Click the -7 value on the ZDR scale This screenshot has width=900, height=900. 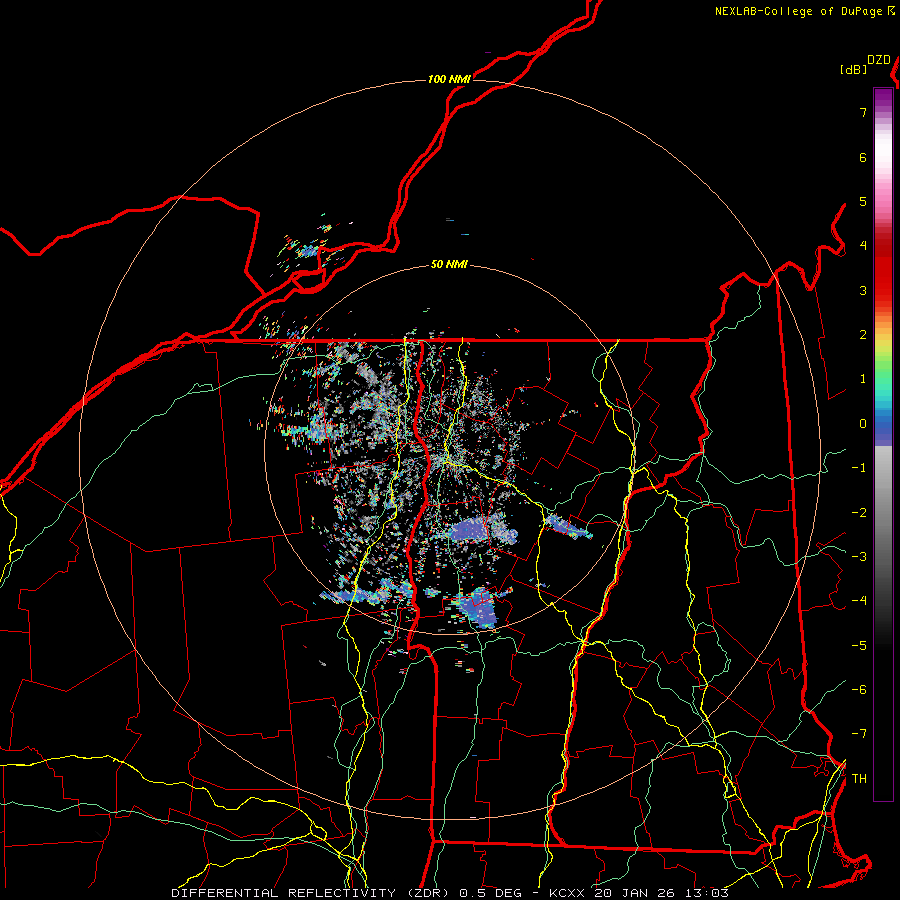tap(859, 734)
